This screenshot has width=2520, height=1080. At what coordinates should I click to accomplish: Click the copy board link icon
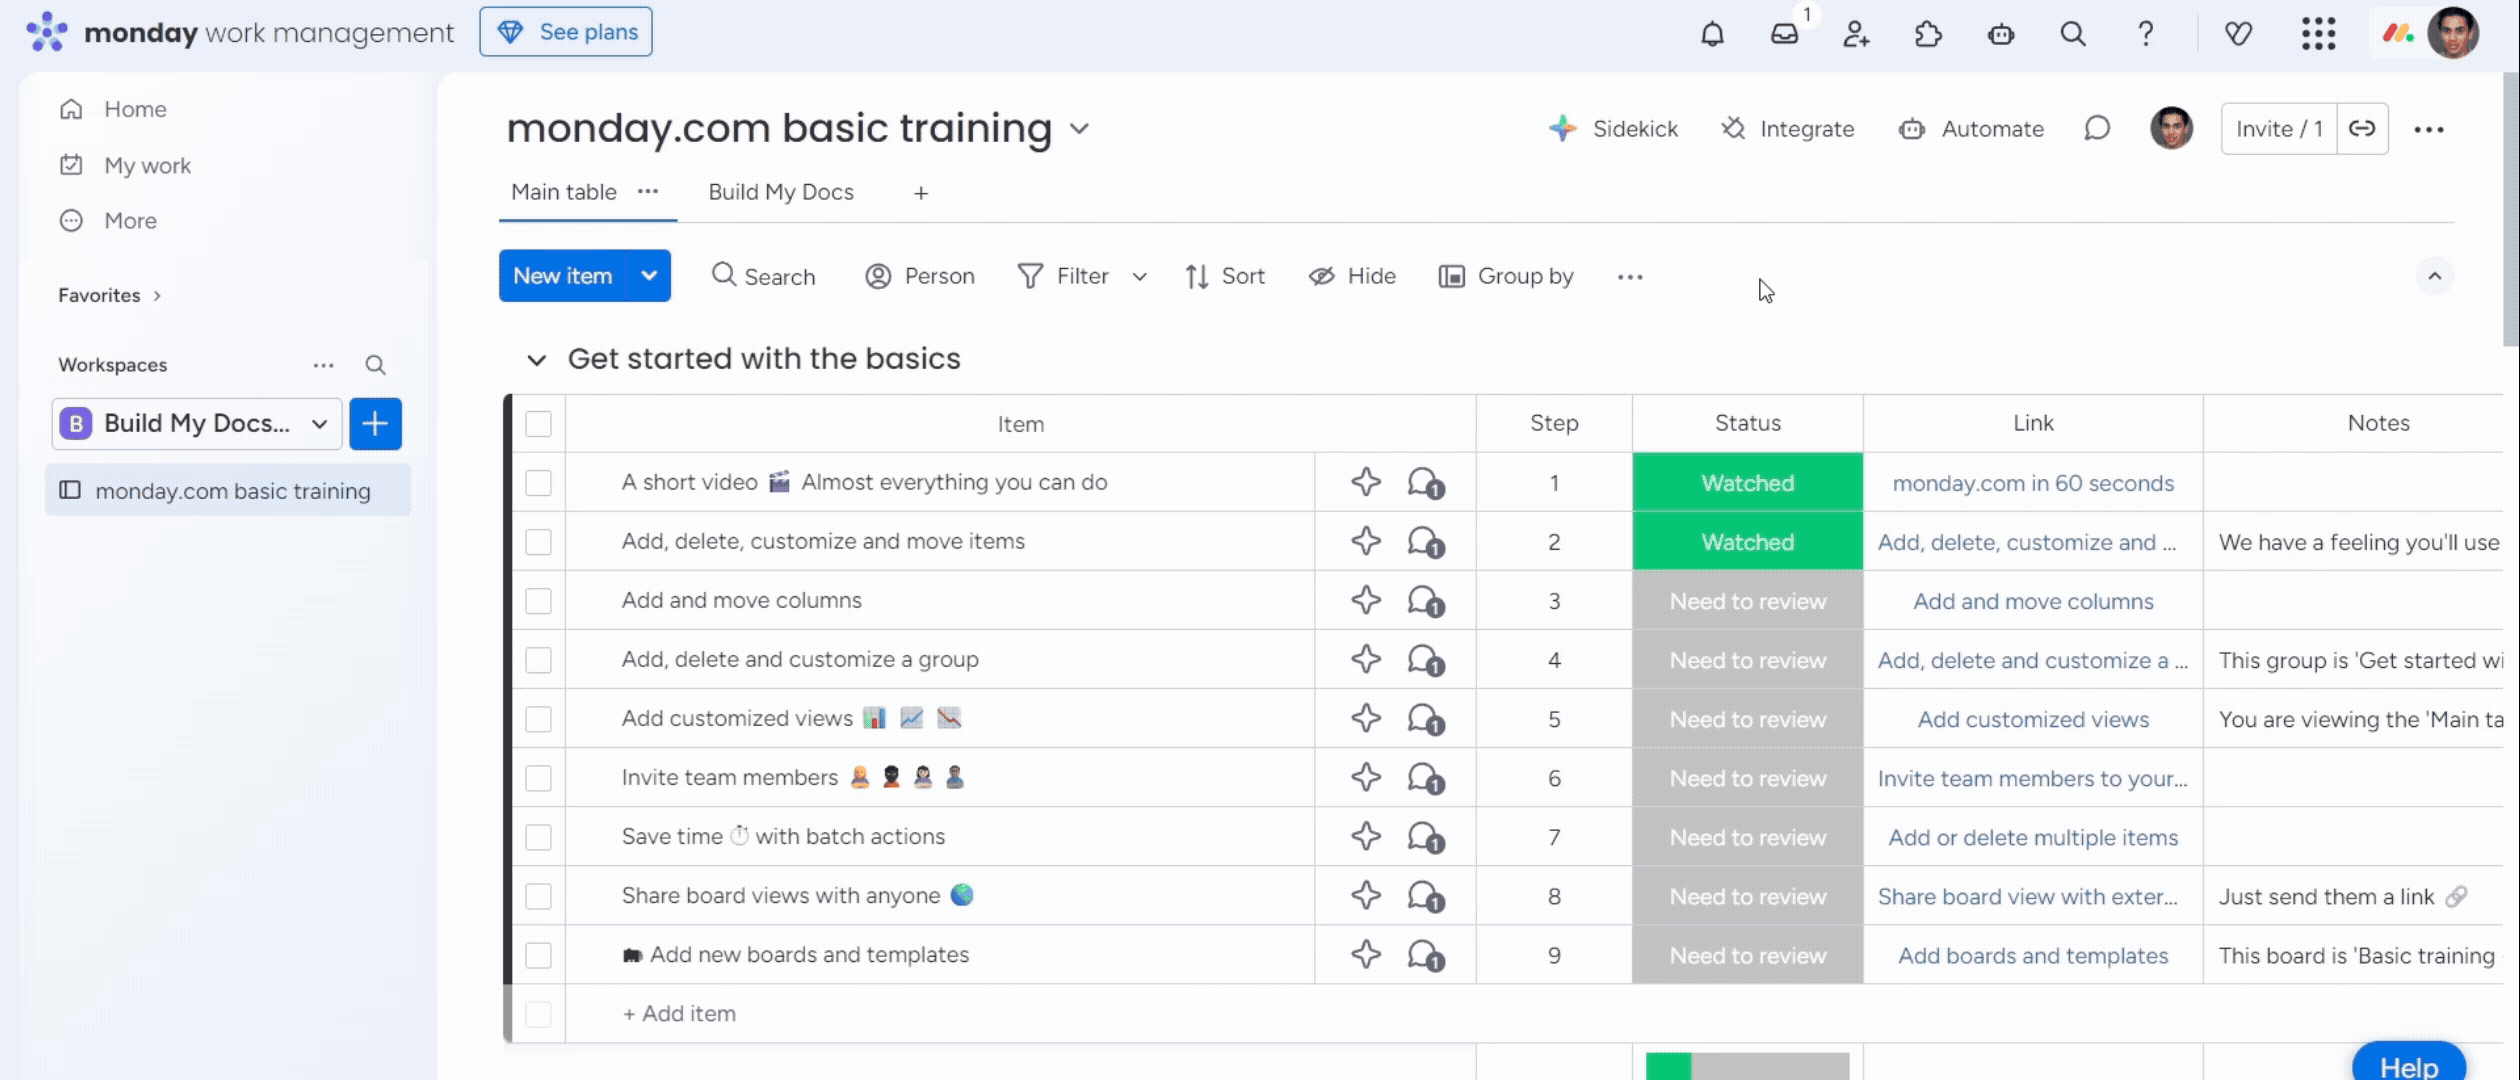2362,129
